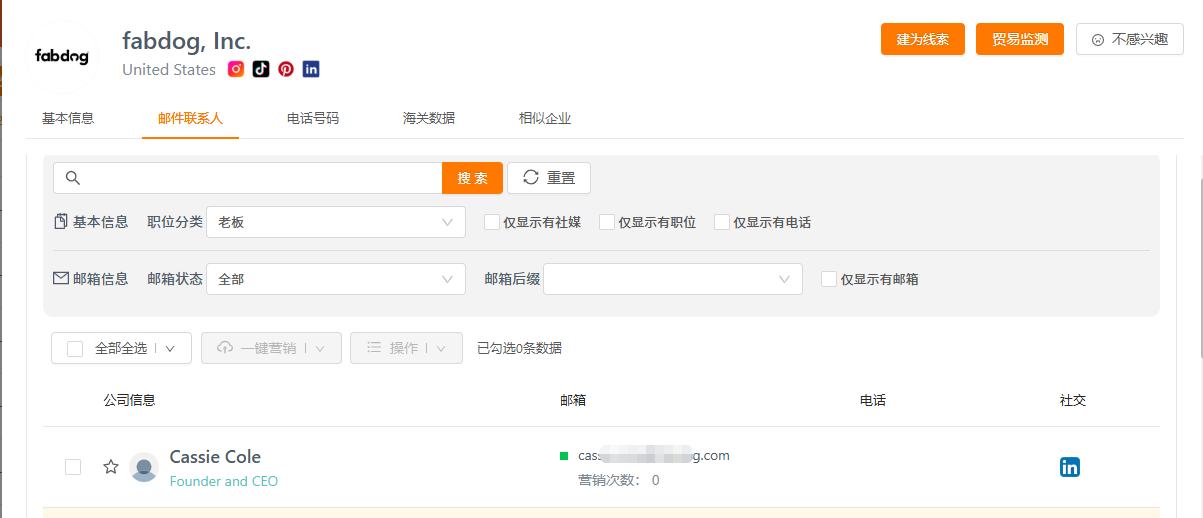This screenshot has height=518, width=1203.
Task: Open Cassie Cole's avatar
Action: 144,467
